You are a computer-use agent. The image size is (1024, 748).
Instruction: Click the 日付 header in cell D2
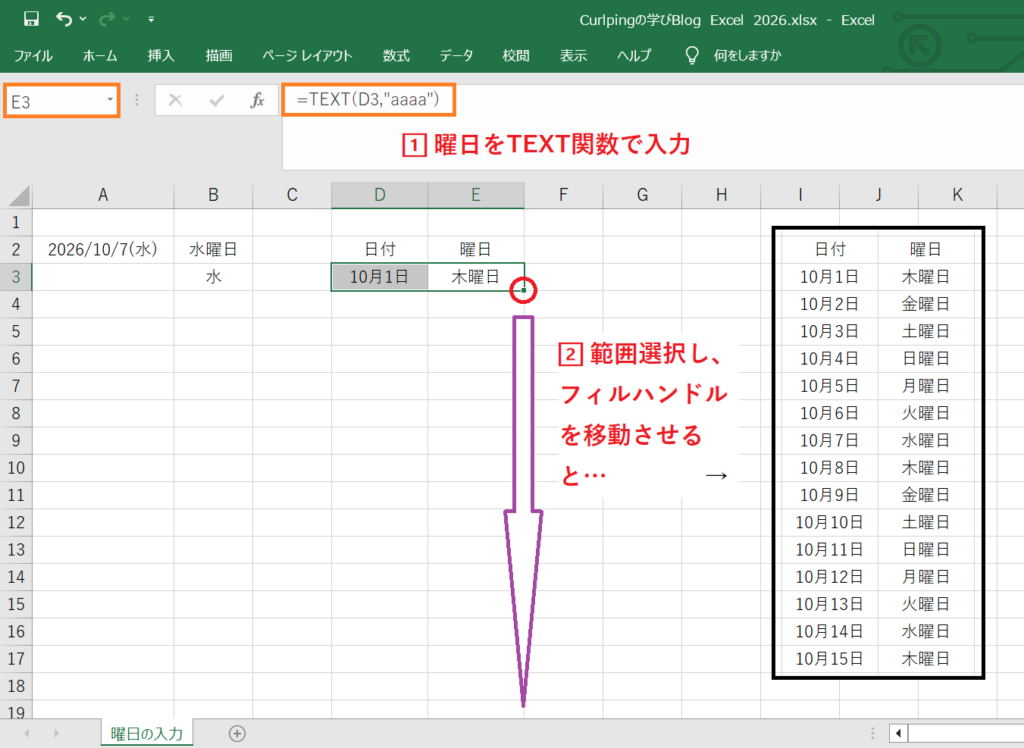(379, 250)
